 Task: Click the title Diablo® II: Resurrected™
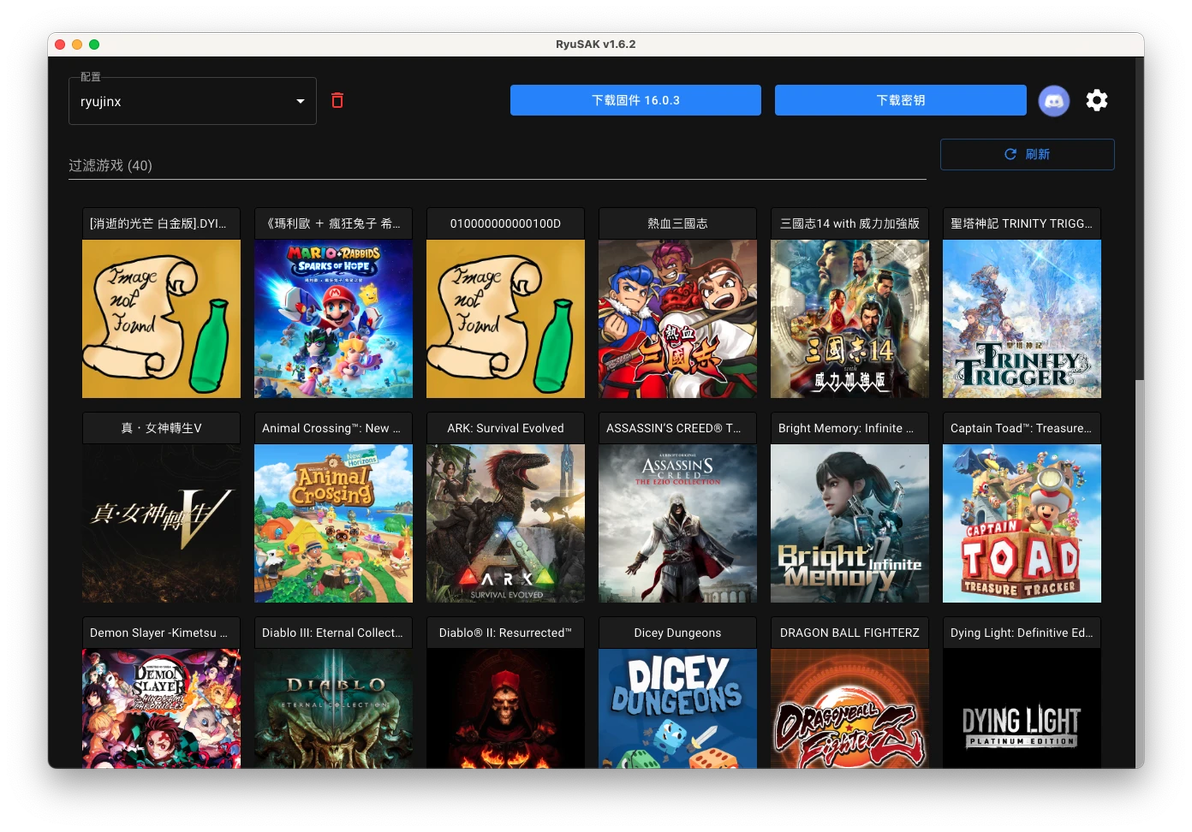[506, 633]
